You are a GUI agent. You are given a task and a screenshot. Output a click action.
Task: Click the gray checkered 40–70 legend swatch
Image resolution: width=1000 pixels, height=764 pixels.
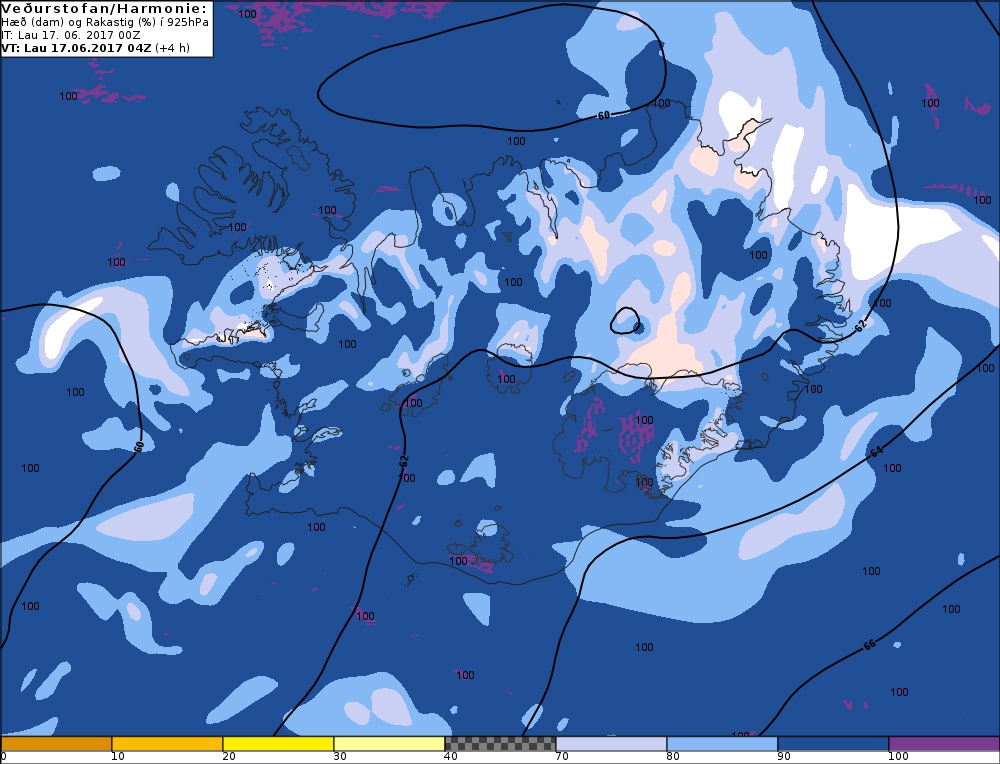[500, 744]
